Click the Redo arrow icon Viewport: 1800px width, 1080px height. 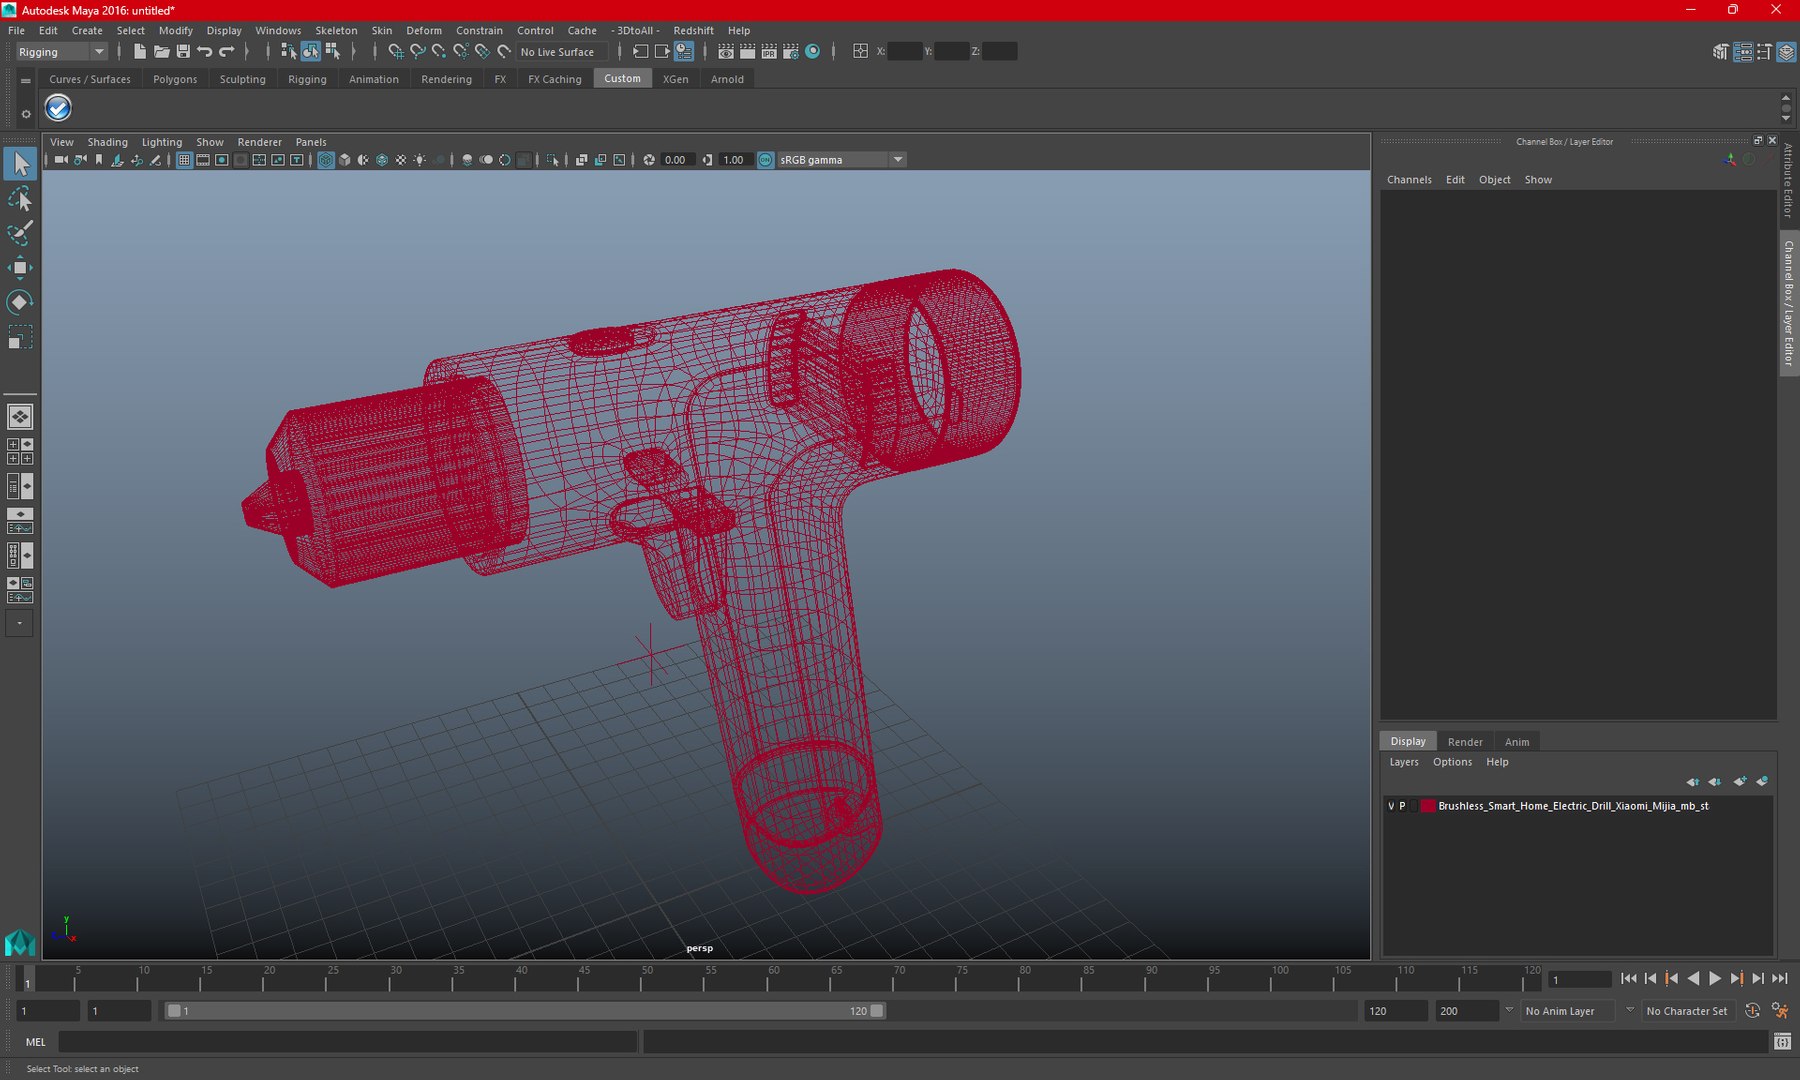[227, 52]
